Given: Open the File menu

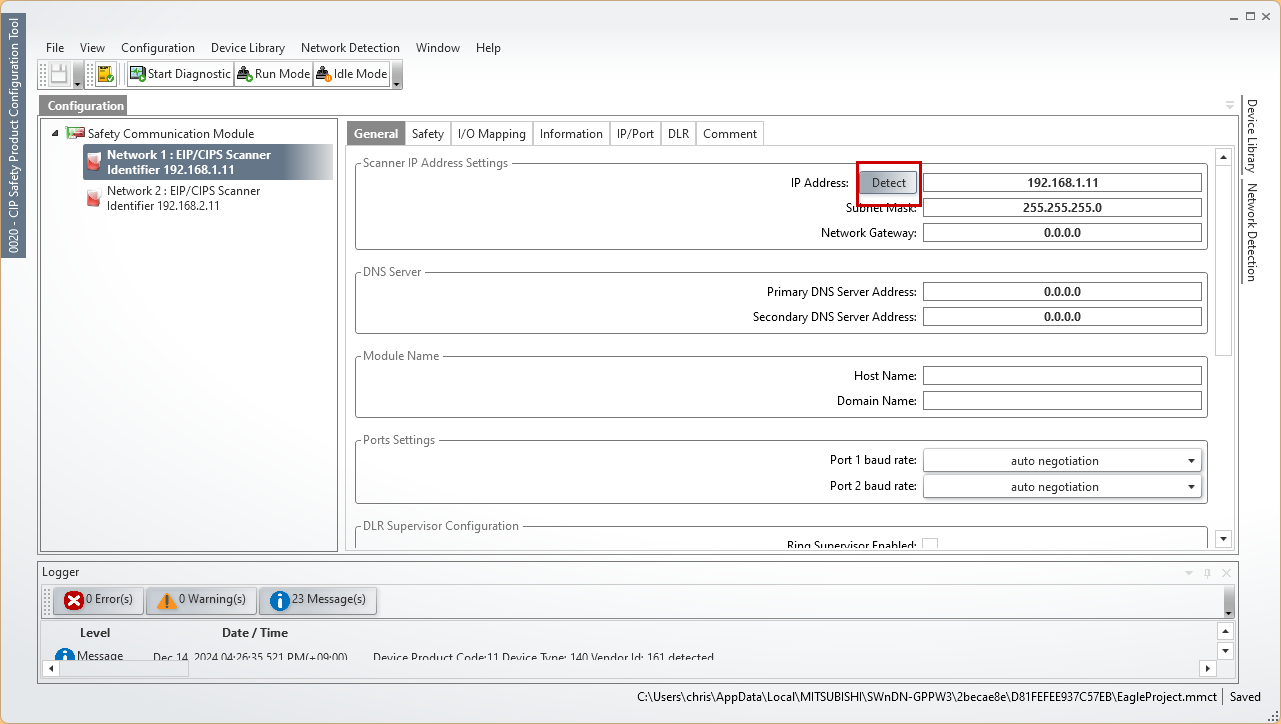Looking at the screenshot, I should coord(55,47).
